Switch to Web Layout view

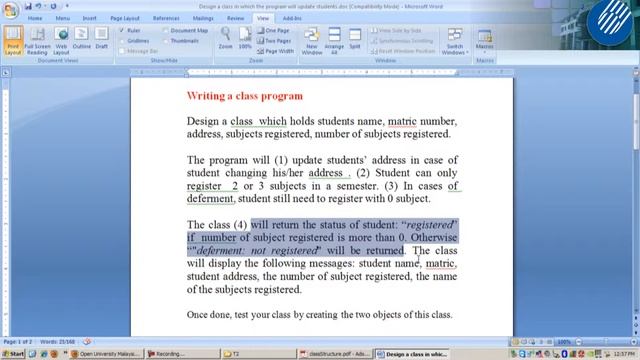[61, 40]
